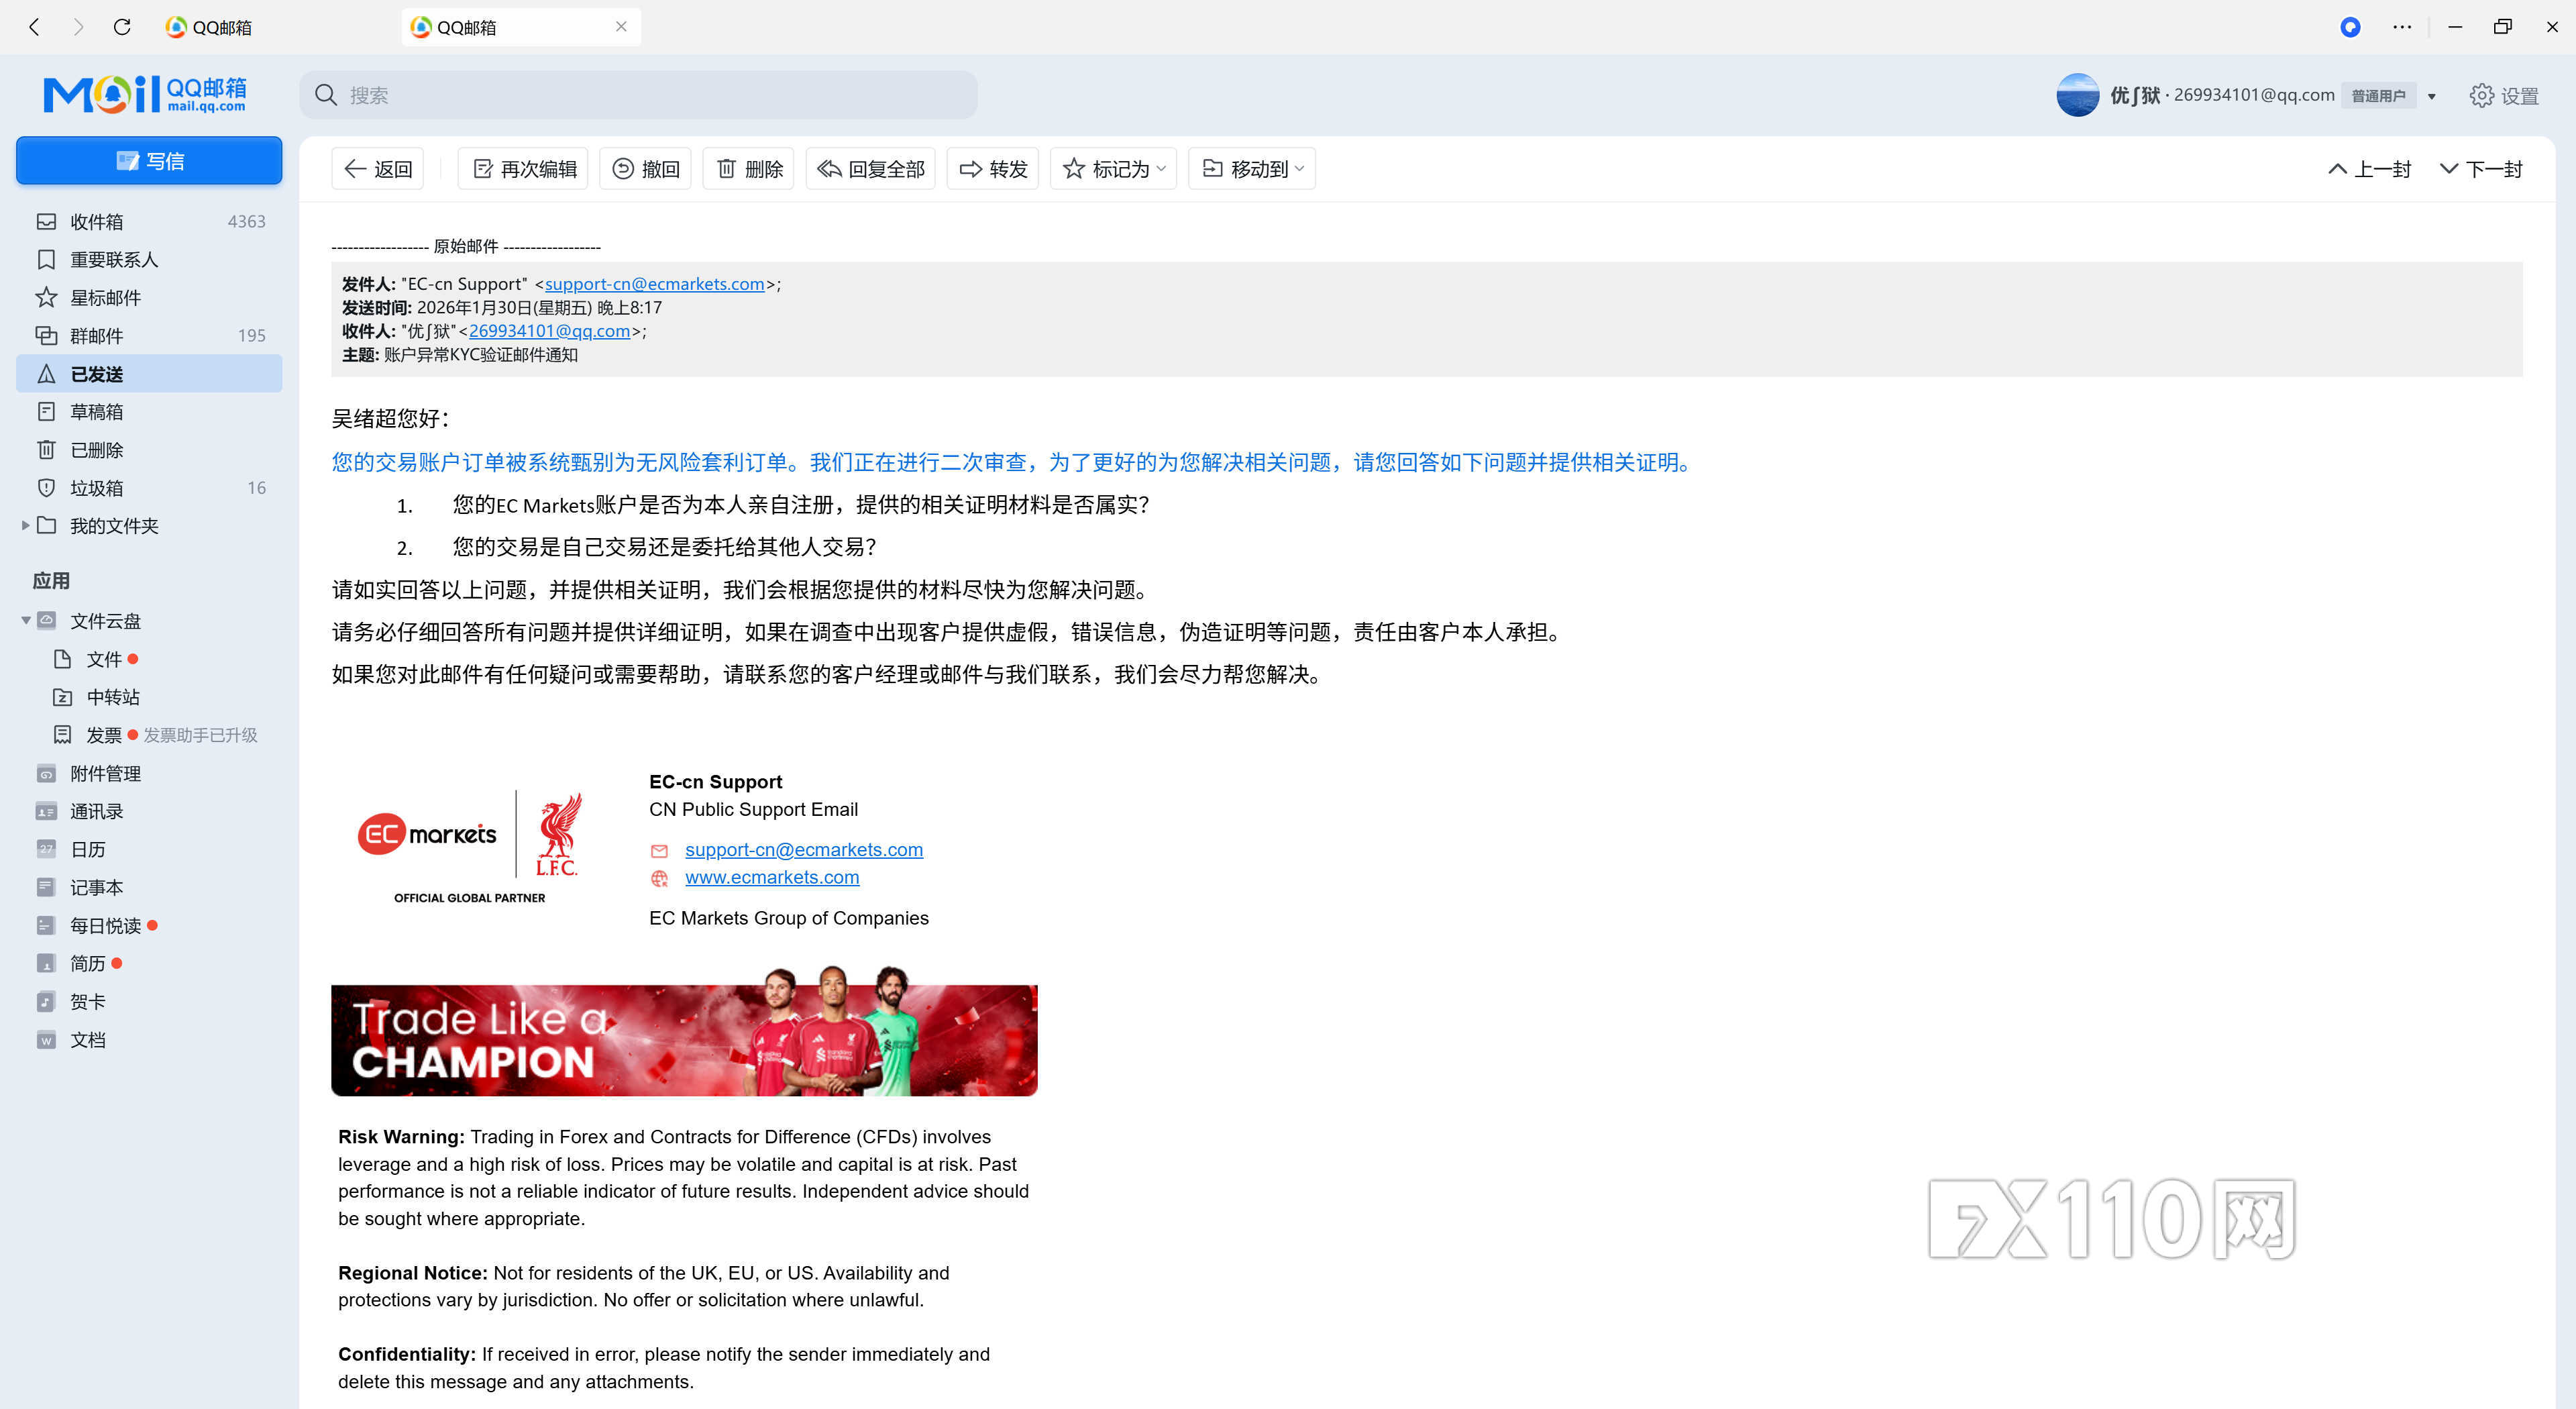Screen dimensions: 2576x1409
Task: Click the blue browser extension icon
Action: click(x=2350, y=27)
